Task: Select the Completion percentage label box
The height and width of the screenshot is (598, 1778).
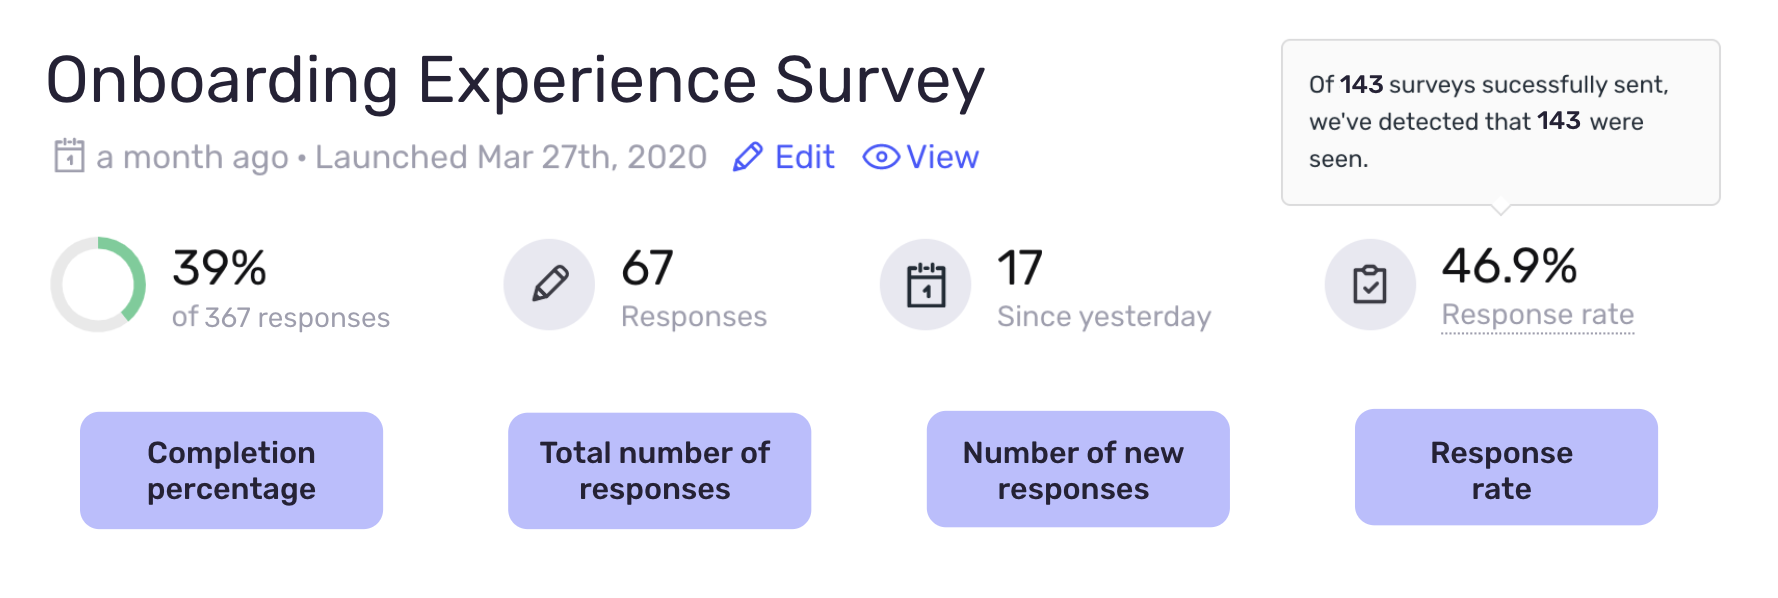Action: [x=231, y=470]
